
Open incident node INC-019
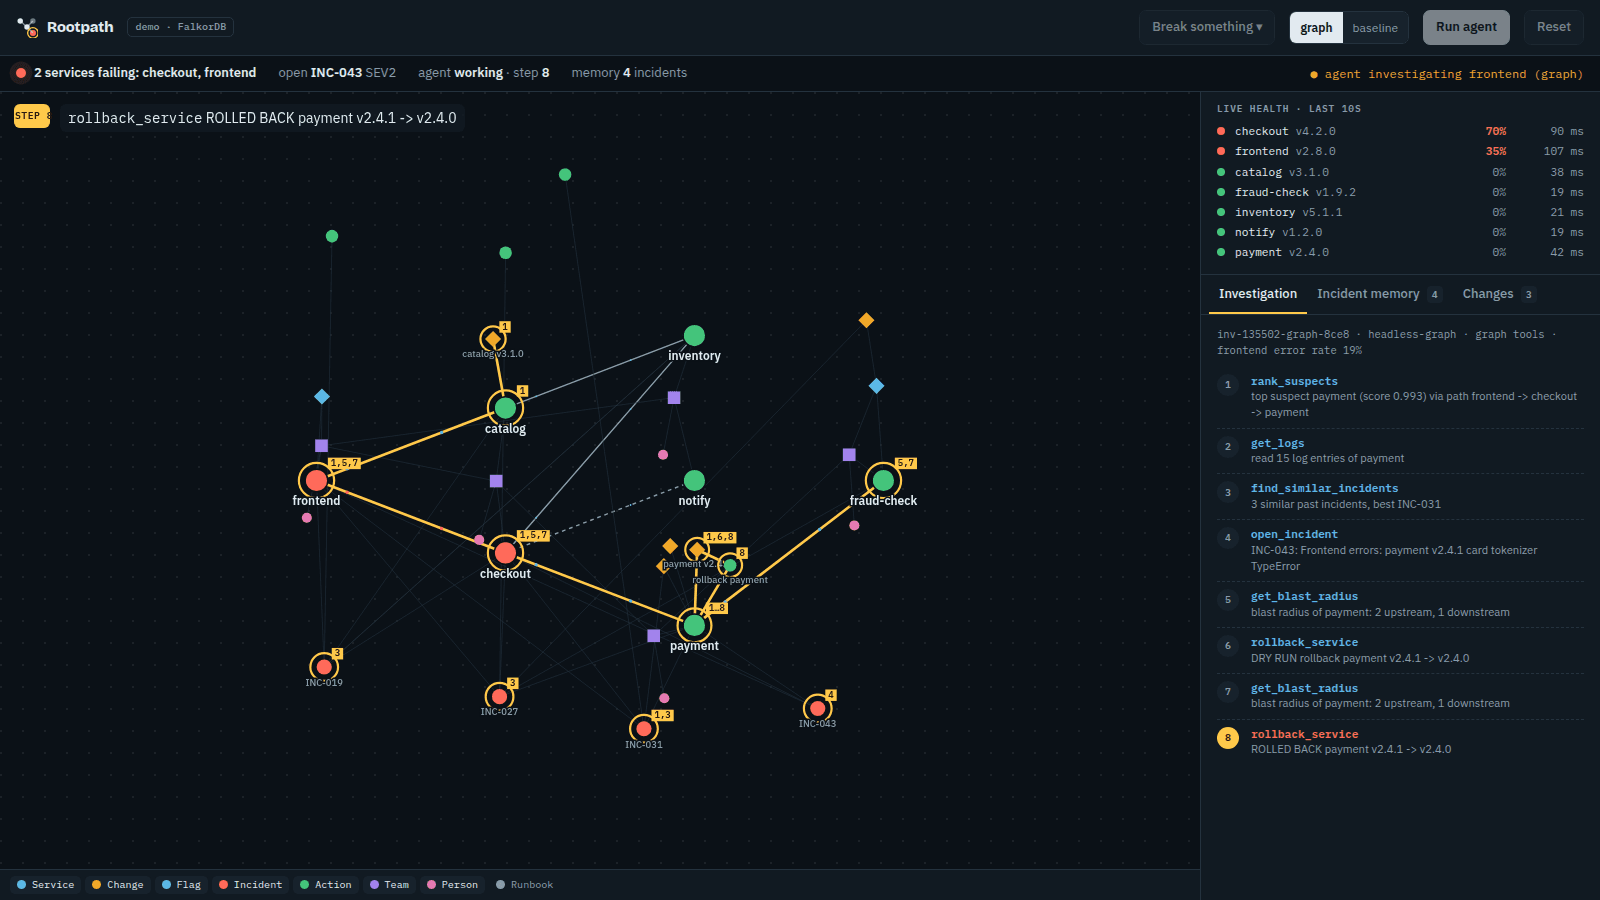coord(323,666)
